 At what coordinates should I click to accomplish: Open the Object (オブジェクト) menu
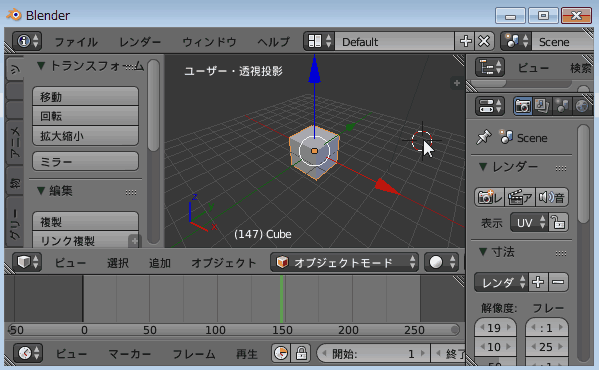(223, 263)
